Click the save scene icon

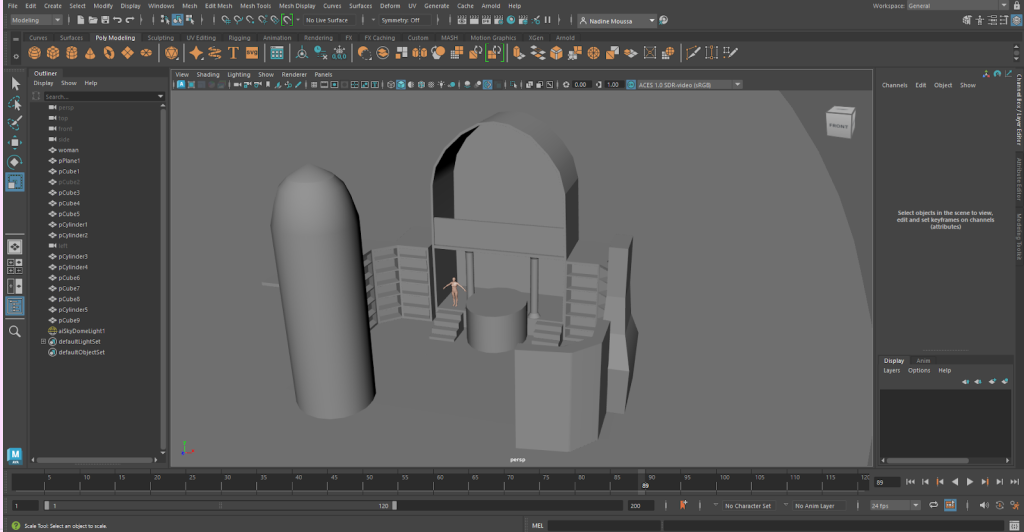click(105, 20)
